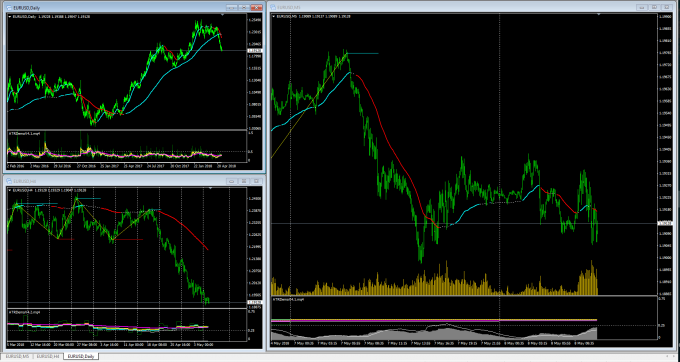The width and height of the screenshot is (680, 362).
Task: Click the EURUSD,H4 window title icon
Action: tap(10, 181)
